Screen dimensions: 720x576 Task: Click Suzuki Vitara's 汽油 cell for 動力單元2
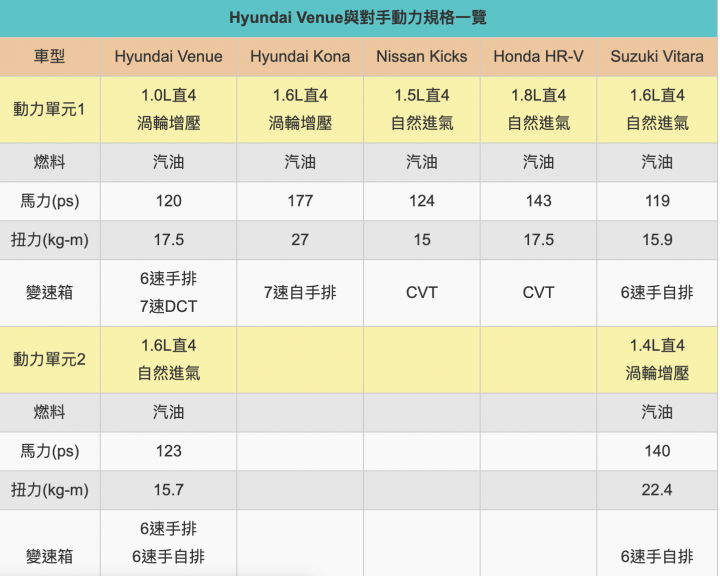coord(657,412)
